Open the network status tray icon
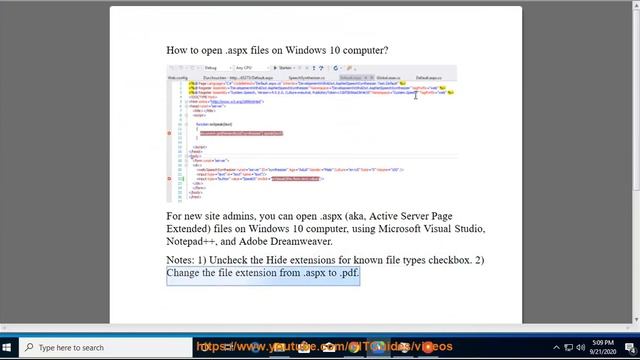This screenshot has height=360, width=640. pos(569,348)
